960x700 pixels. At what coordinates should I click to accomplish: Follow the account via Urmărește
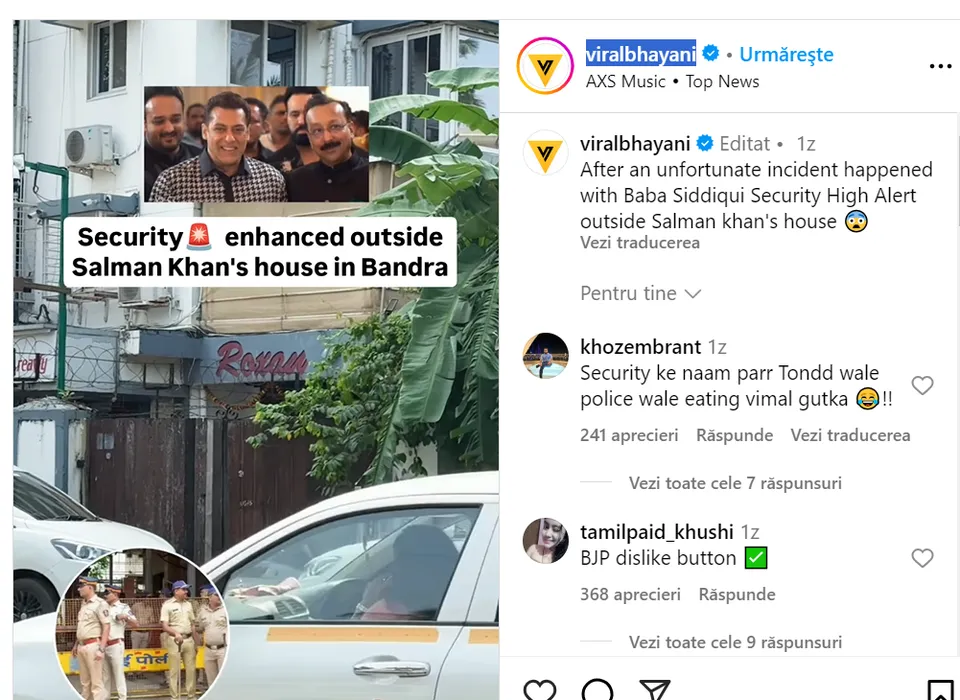(x=786, y=55)
